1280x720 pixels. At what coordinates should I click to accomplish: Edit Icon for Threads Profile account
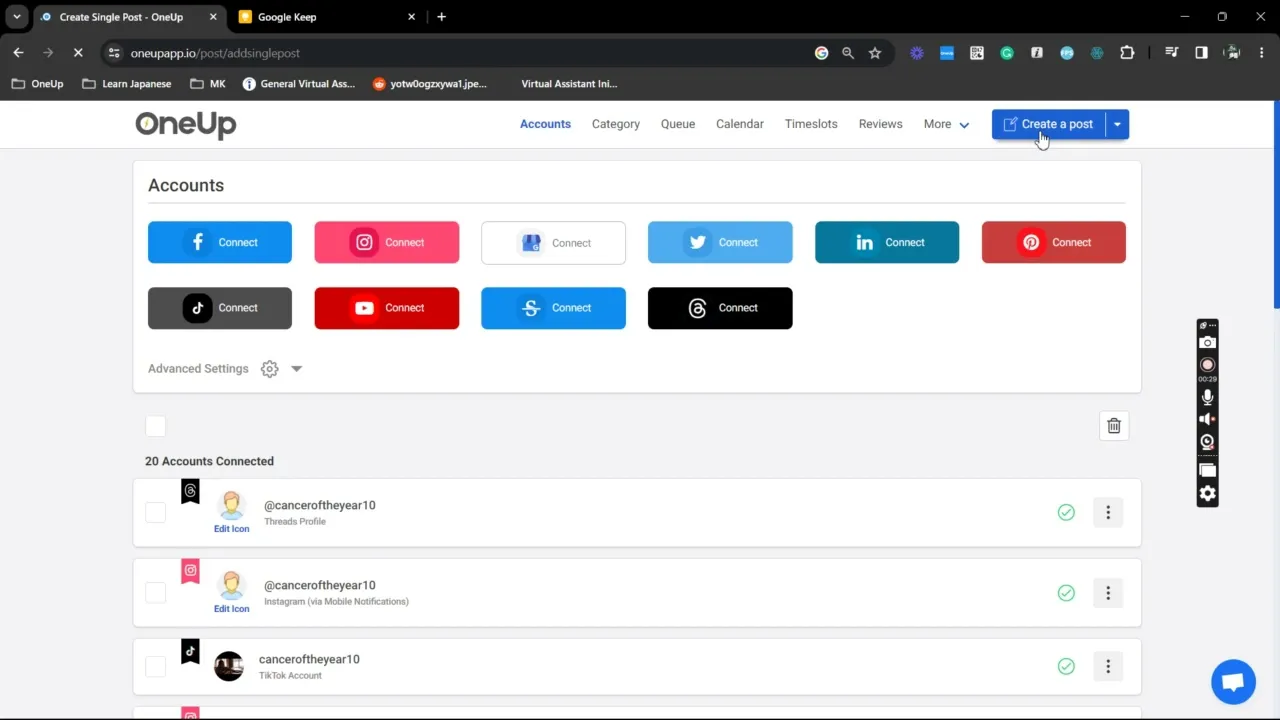[231, 529]
